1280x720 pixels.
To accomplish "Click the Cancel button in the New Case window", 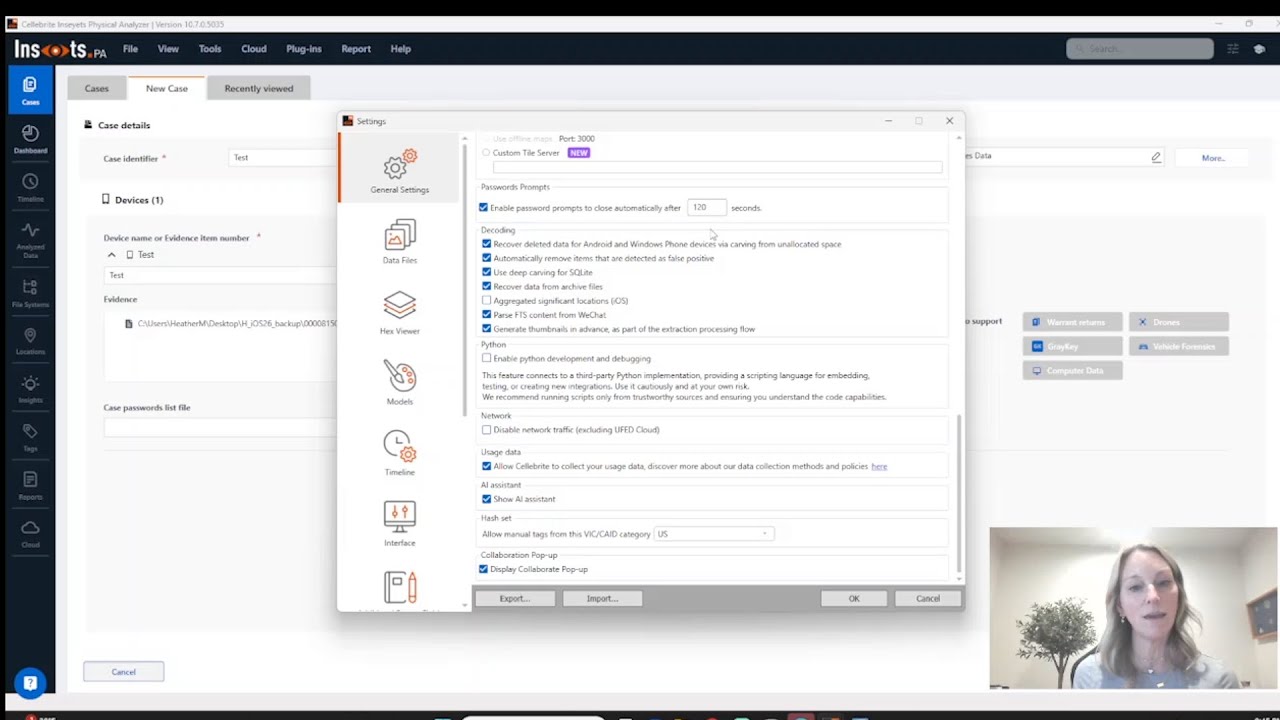I will pyautogui.click(x=124, y=672).
